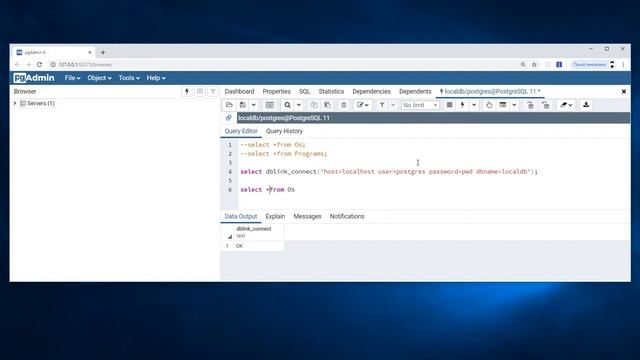Switch to the Statistics tab

[x=331, y=91]
